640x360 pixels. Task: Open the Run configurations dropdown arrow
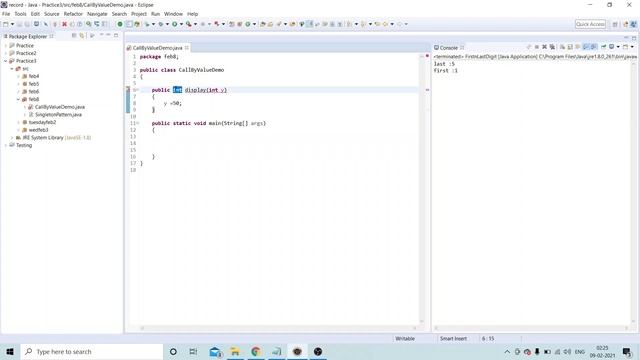pyautogui.click(x=181, y=24)
